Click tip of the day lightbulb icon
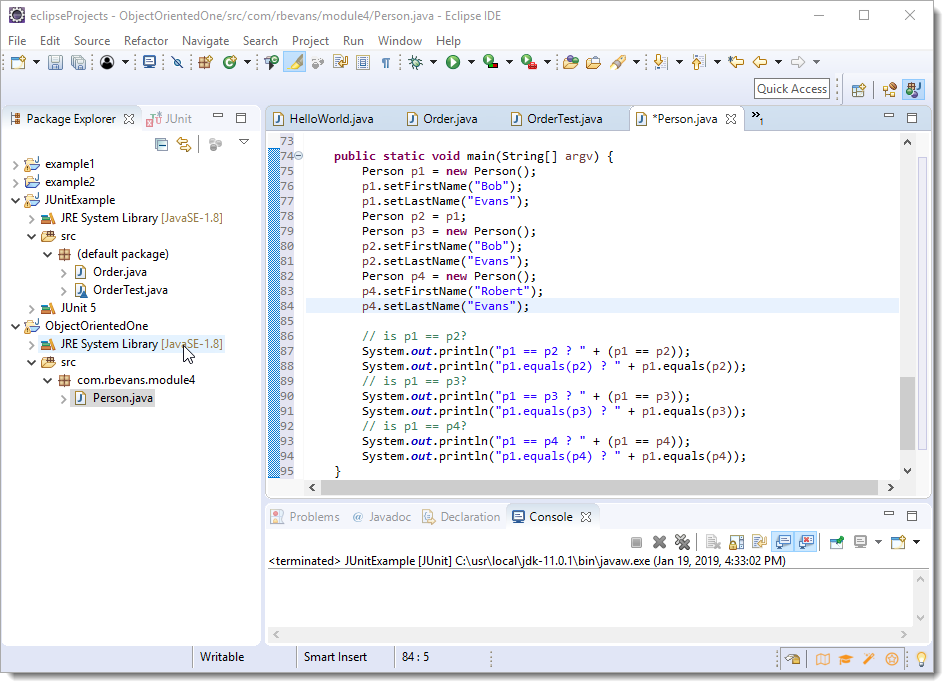The height and width of the screenshot is (688, 949). (x=921, y=660)
